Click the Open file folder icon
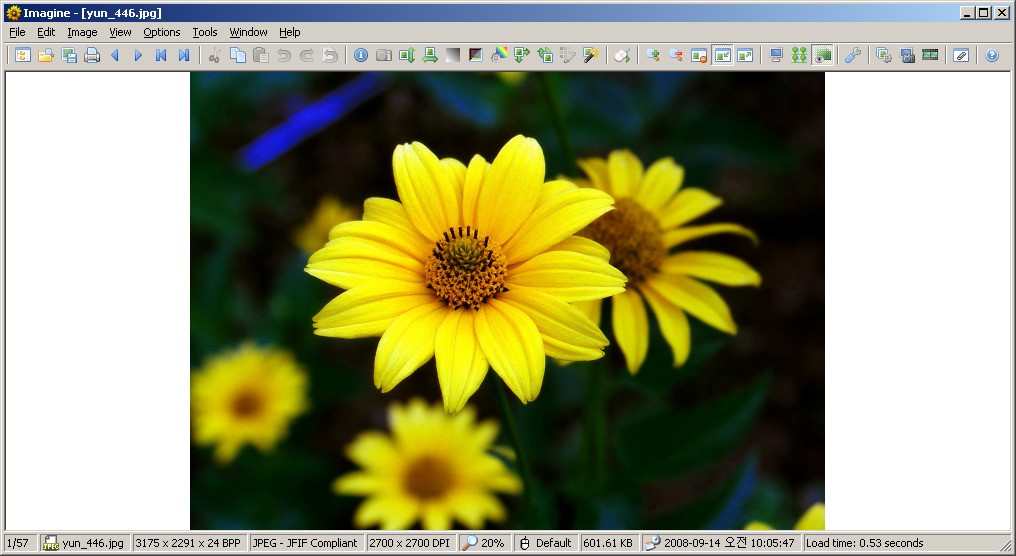The image size is (1016, 556). coord(45,56)
